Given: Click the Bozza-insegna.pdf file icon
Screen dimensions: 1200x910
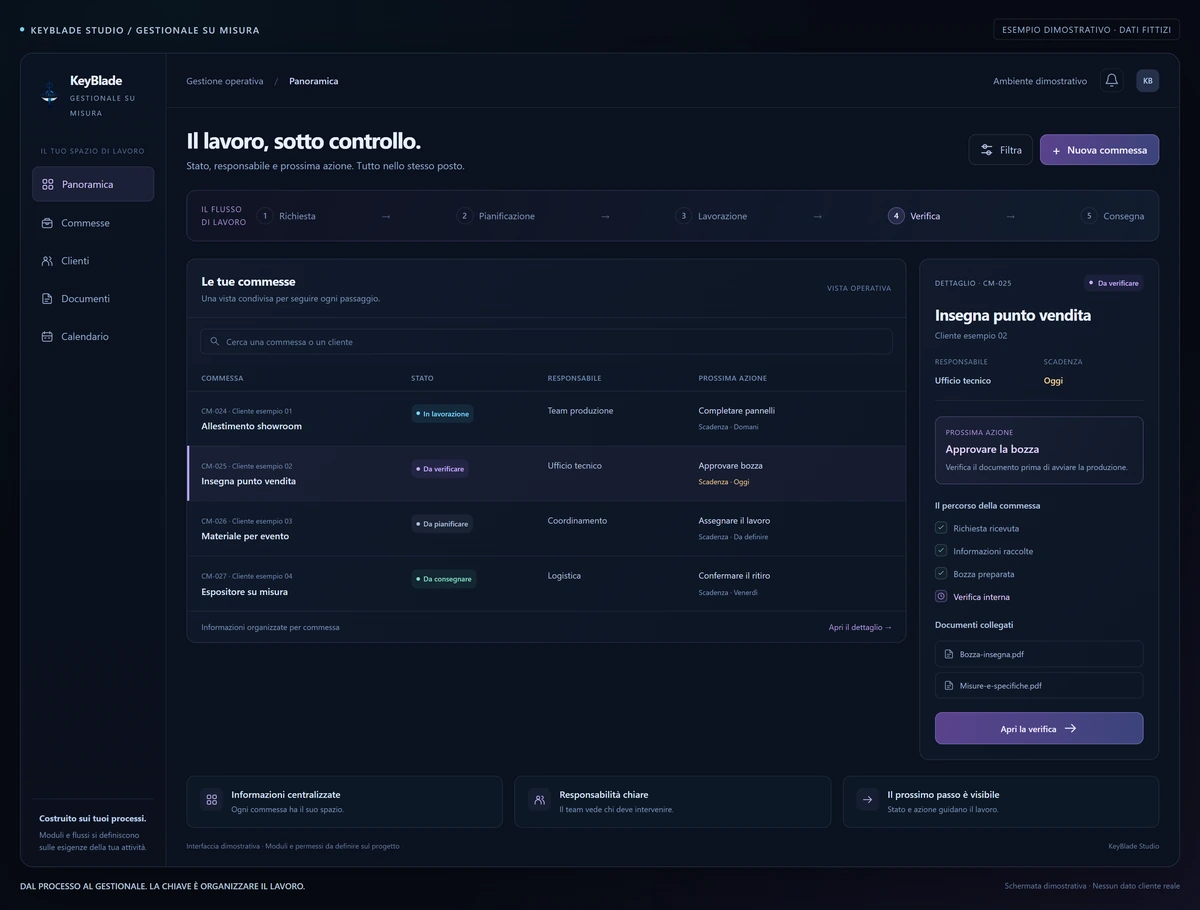Looking at the screenshot, I should tap(949, 654).
